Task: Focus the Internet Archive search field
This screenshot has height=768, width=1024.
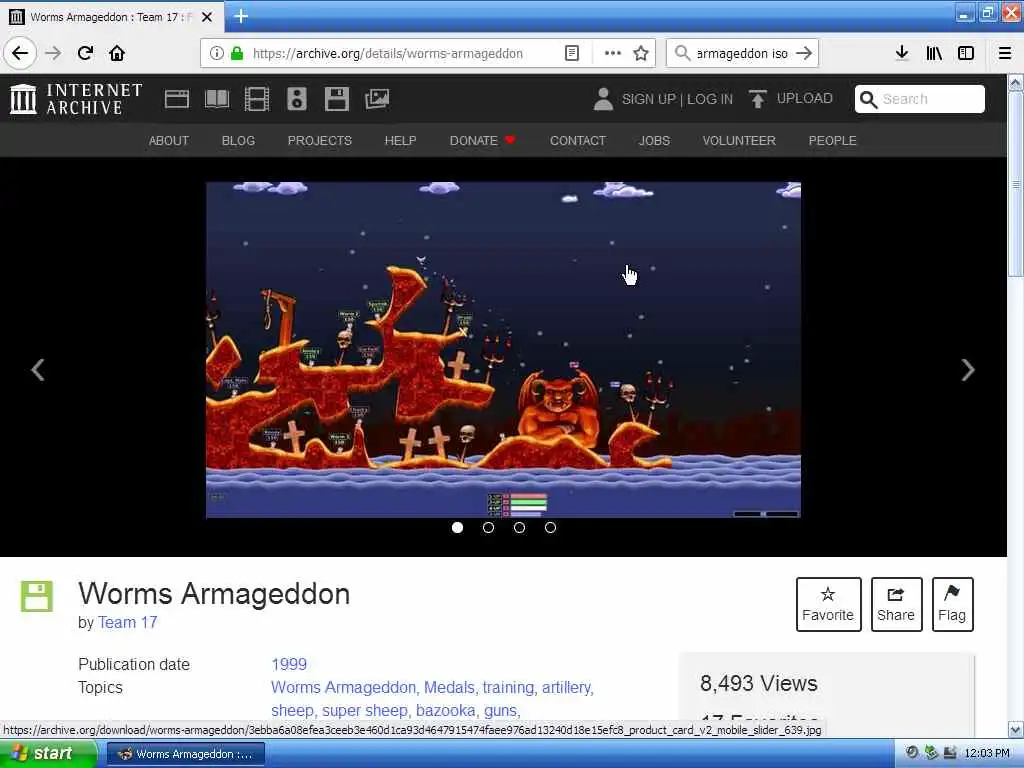Action: (920, 99)
